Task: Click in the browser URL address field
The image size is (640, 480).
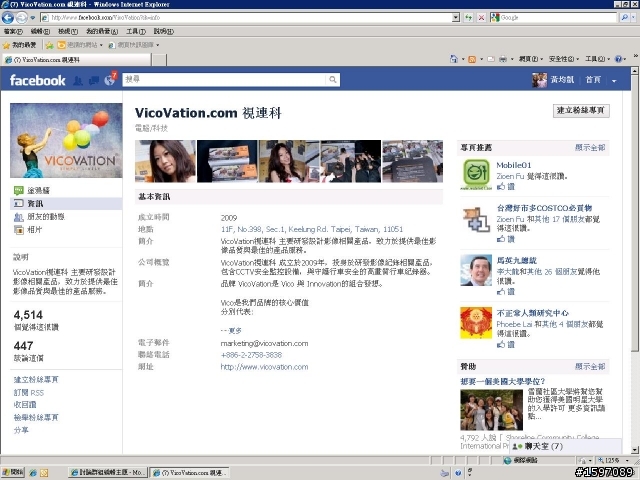Action: 247,18
